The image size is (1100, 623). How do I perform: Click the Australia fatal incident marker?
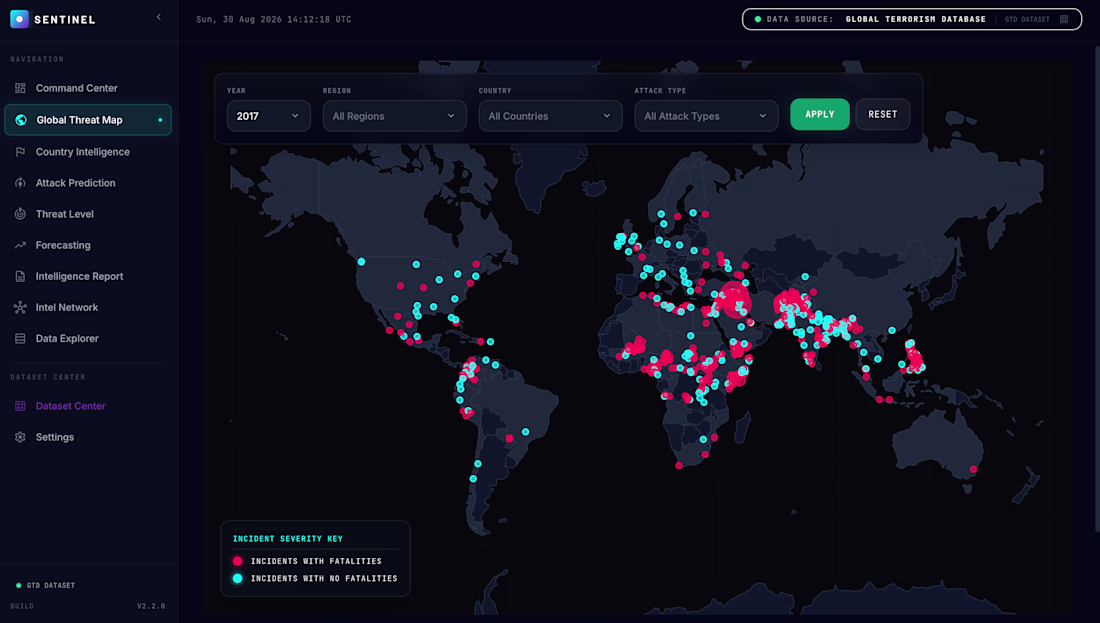click(973, 469)
